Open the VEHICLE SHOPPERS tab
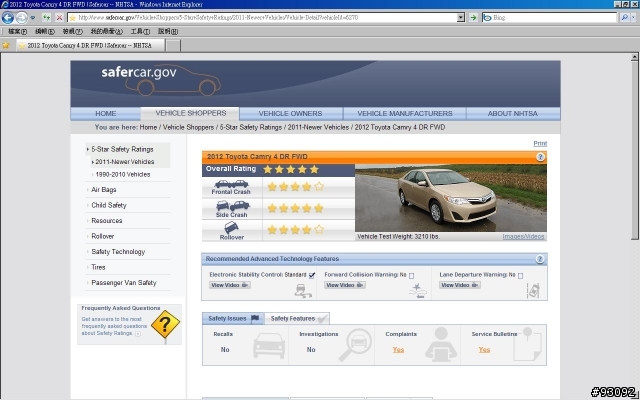 point(191,113)
